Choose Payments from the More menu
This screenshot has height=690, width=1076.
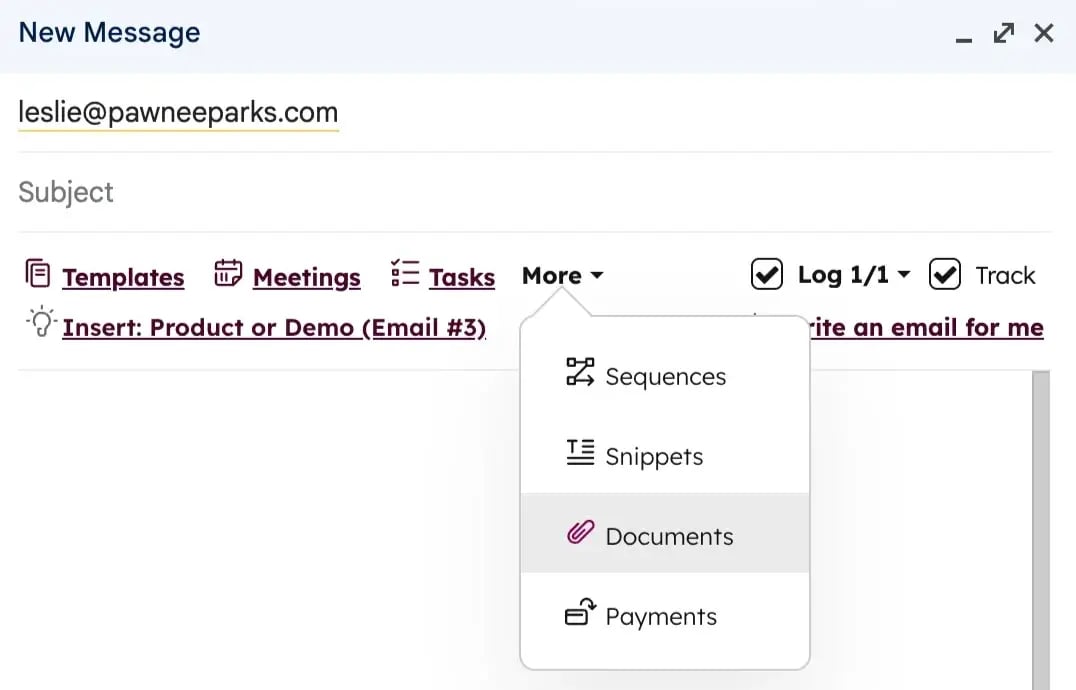coord(661,617)
